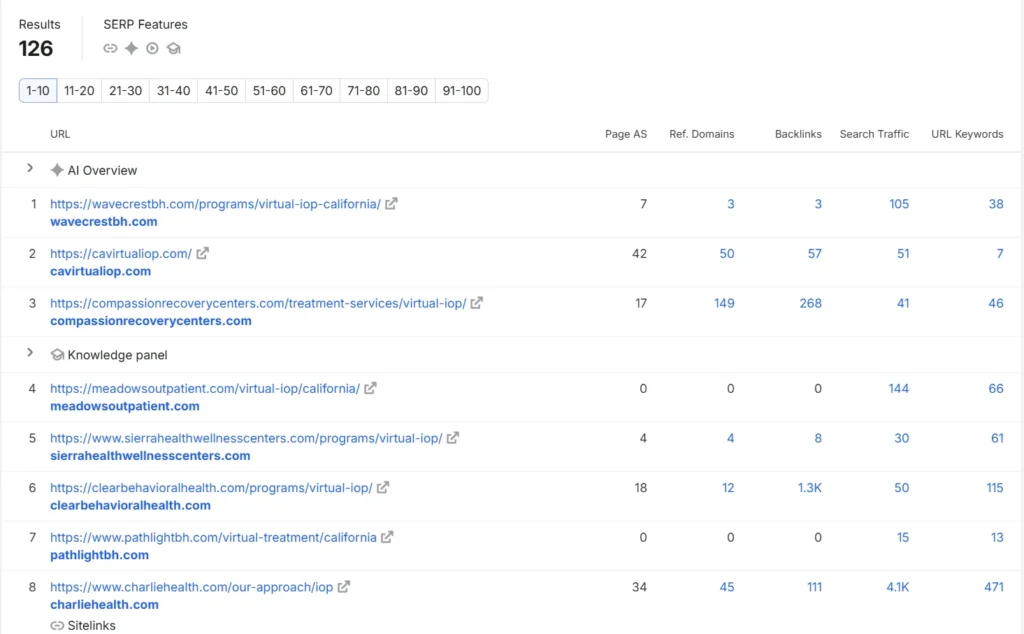Viewport: 1024px width, 634px height.
Task: Switch to results 21-30
Action: coord(125,91)
